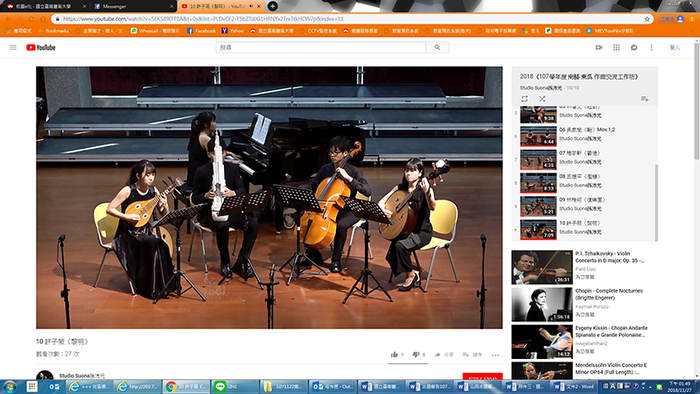Switch to the first browser tab
The height and width of the screenshot is (394, 700).
(x=46, y=6)
